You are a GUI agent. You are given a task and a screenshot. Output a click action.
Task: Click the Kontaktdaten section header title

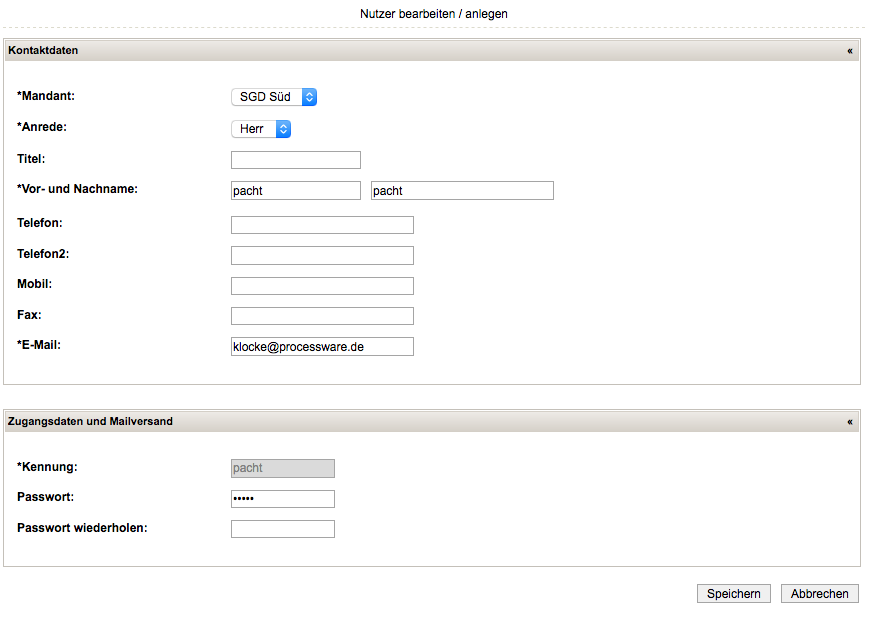(43, 50)
